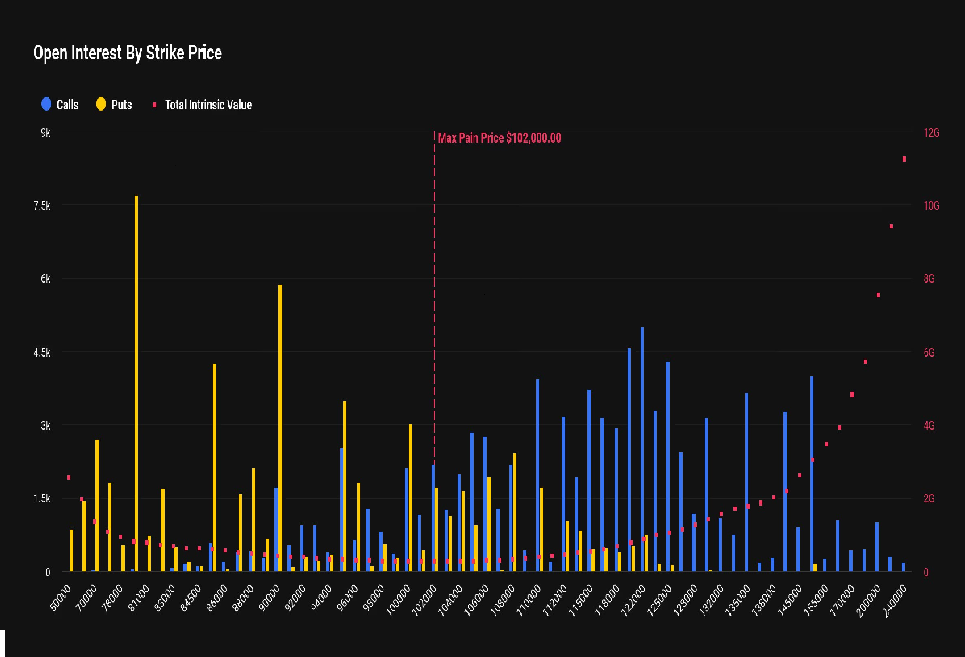Hide the Puts series via its legend label
965x657 pixels.
click(x=122, y=104)
